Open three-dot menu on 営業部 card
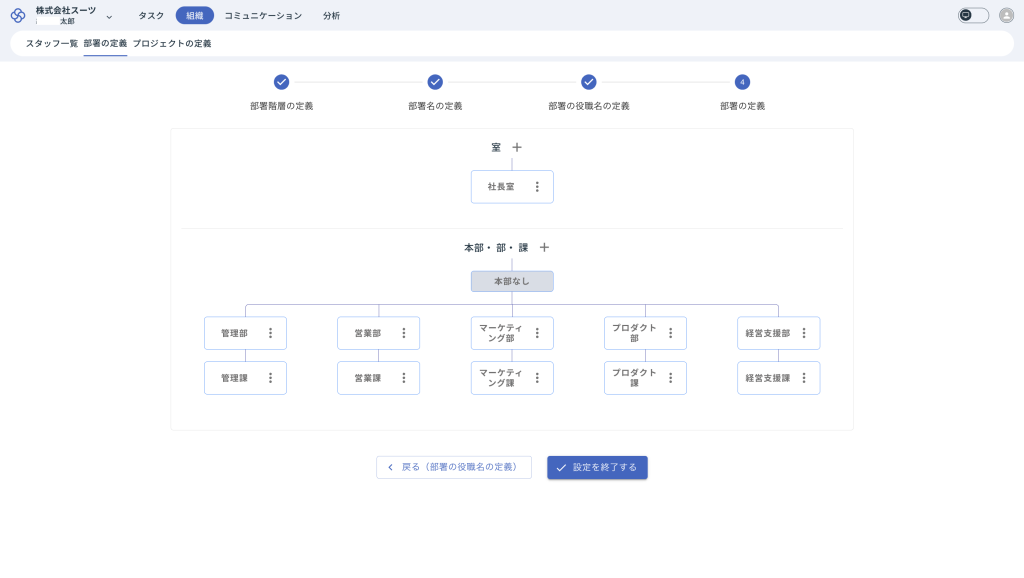 404,333
